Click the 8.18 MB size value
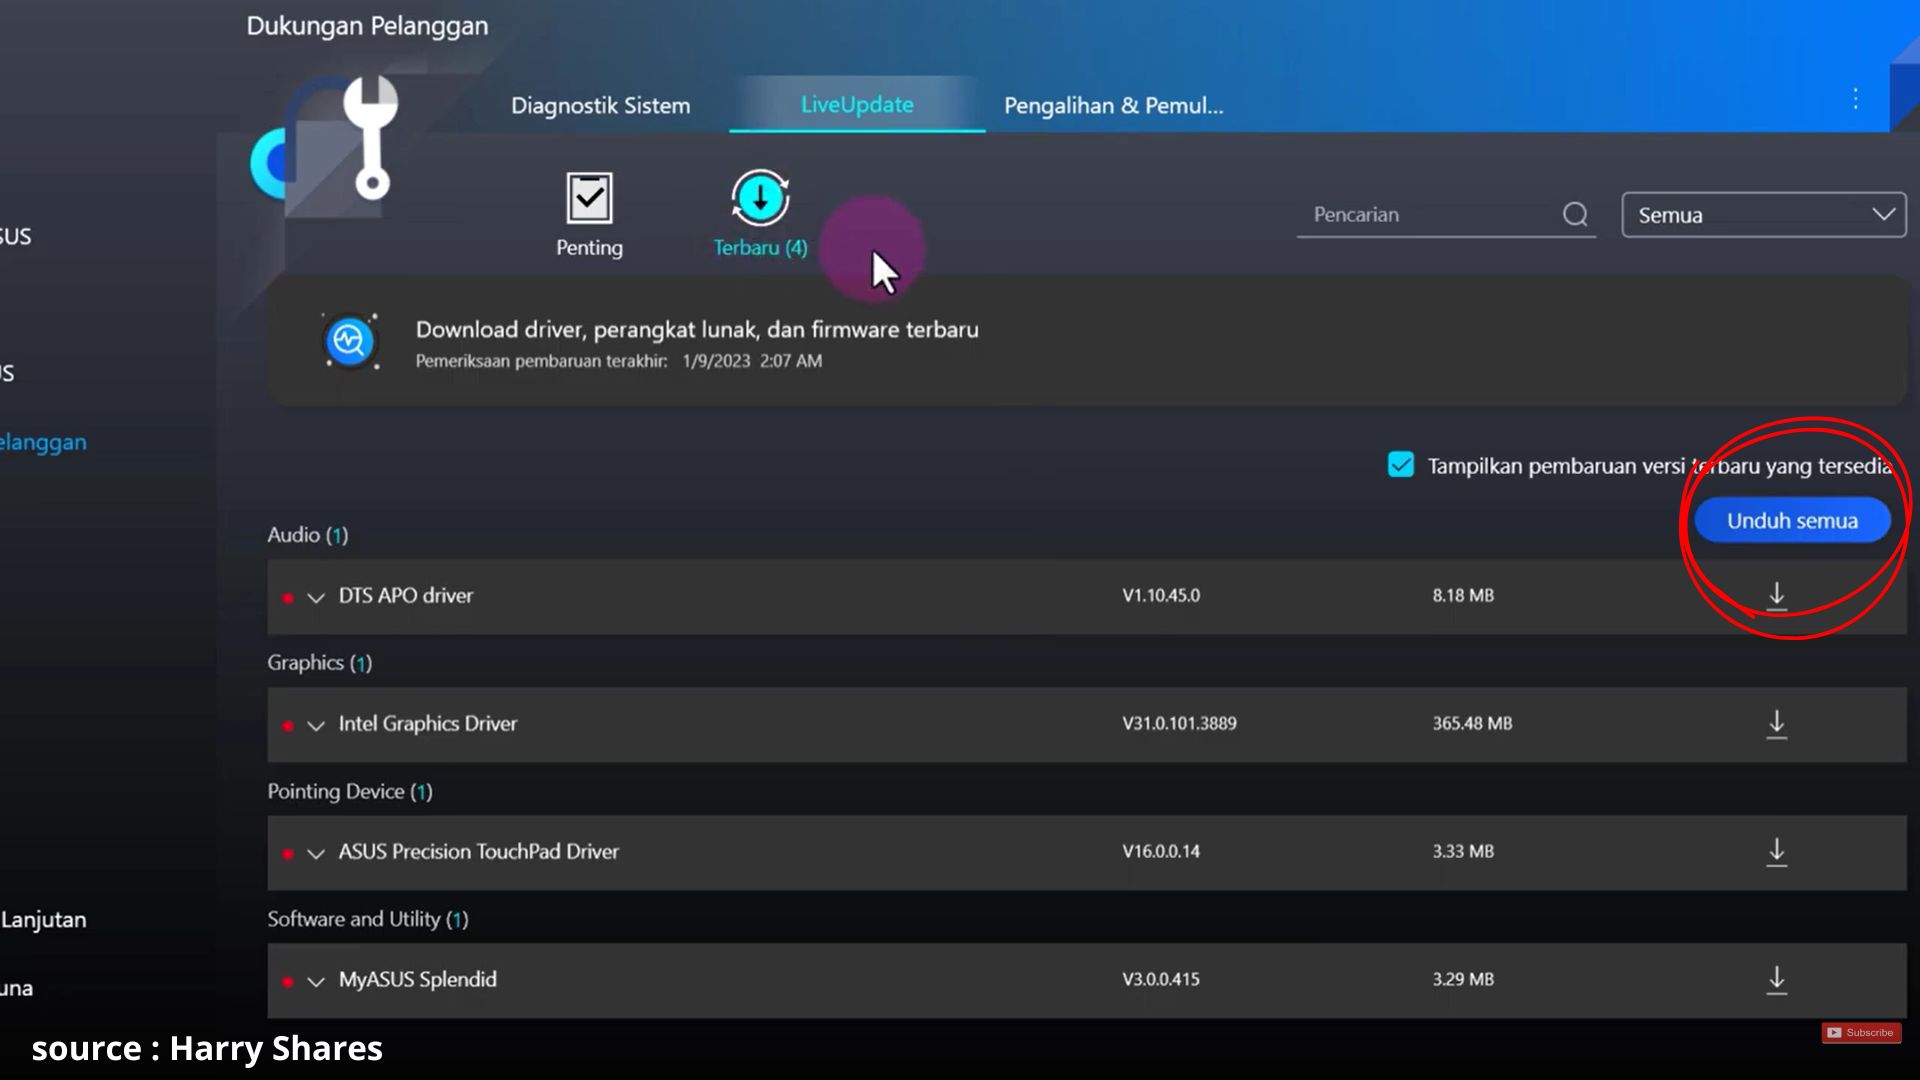Image resolution: width=1920 pixels, height=1080 pixels. 1463,595
